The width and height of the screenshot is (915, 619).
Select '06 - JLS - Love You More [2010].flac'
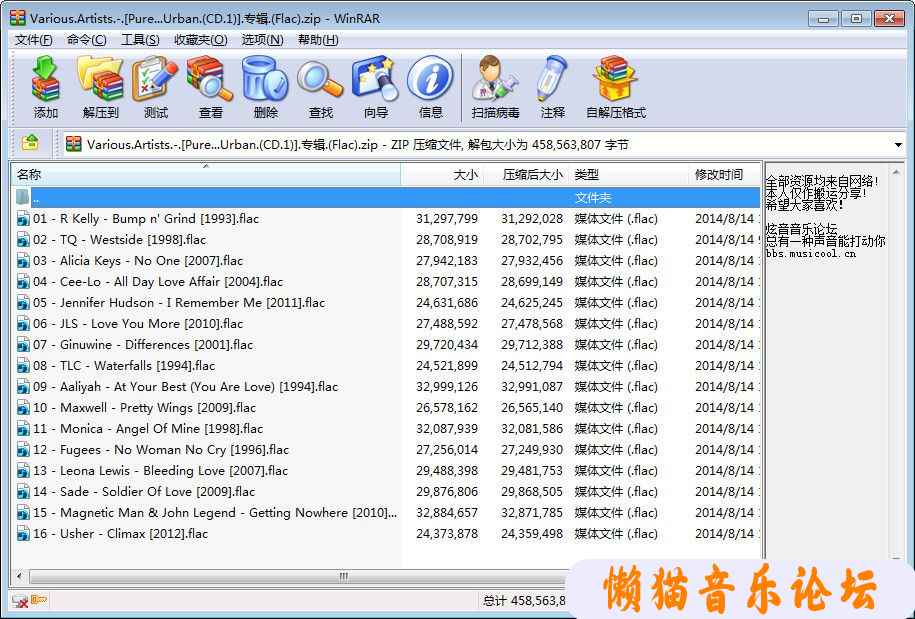click(x=138, y=324)
